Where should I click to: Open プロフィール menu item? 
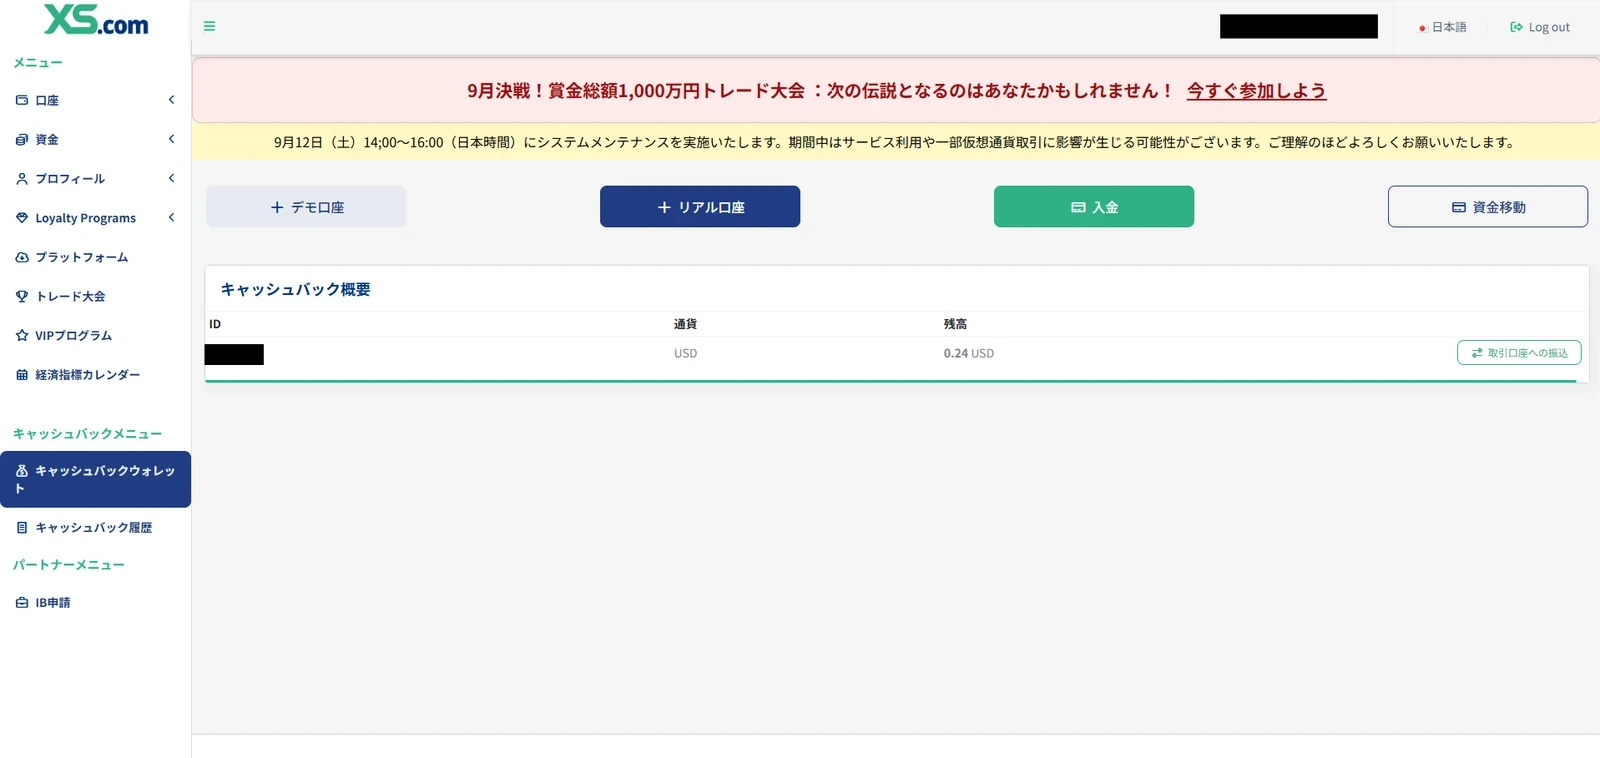tap(95, 178)
